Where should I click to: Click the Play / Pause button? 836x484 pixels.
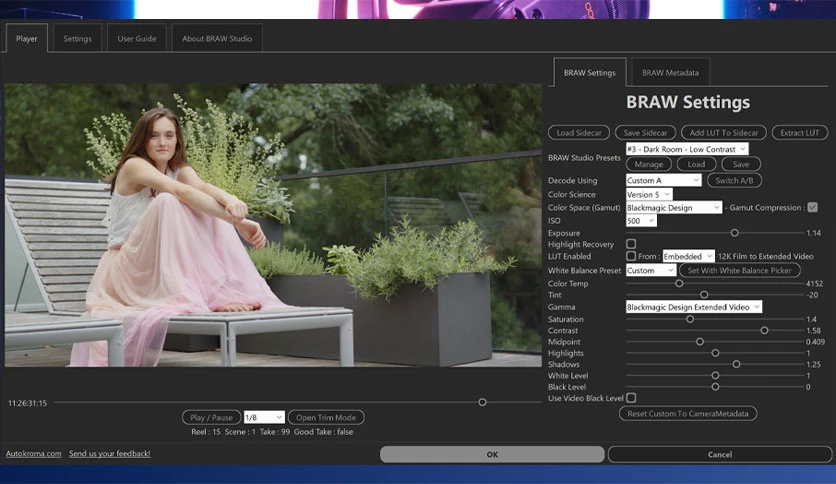pyautogui.click(x=211, y=417)
